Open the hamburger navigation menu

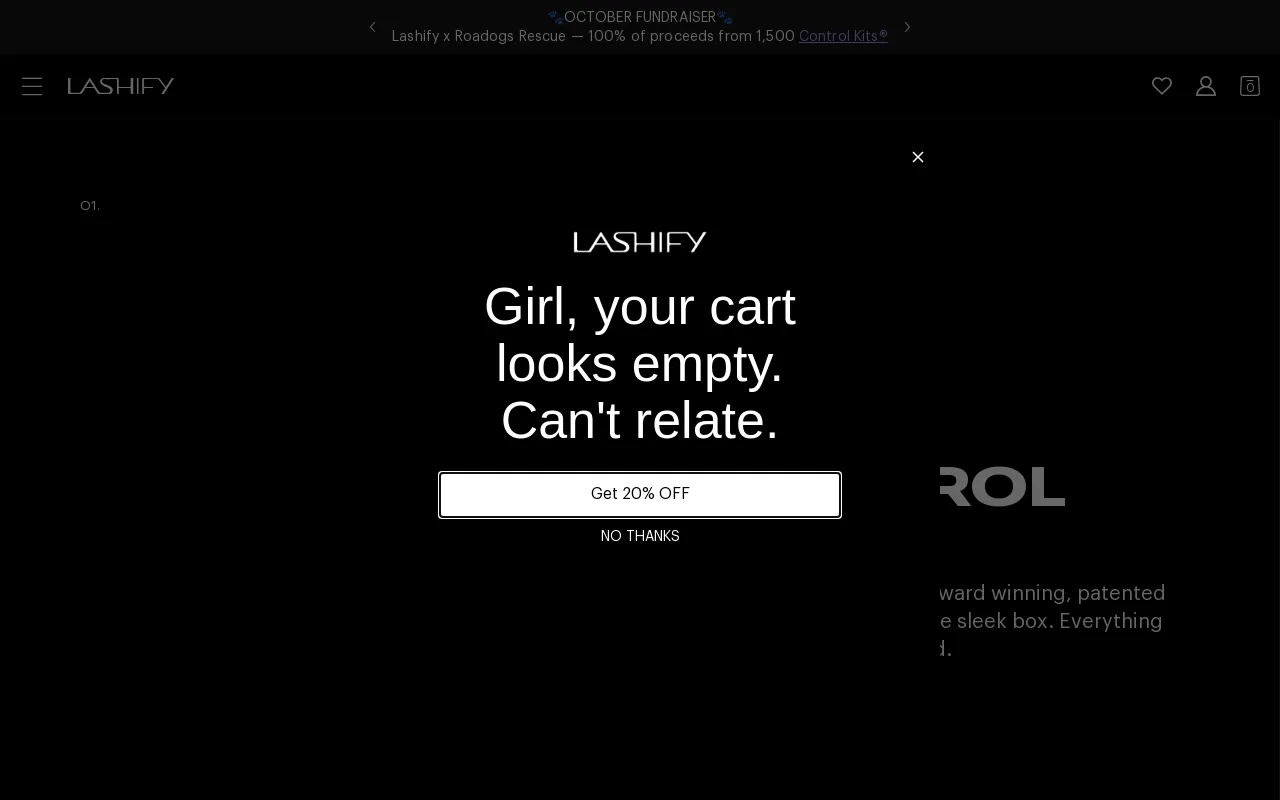click(x=32, y=87)
